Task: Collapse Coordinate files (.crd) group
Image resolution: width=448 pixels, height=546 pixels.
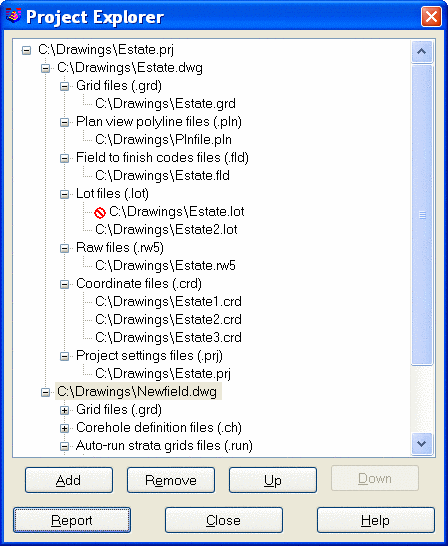Action: click(x=64, y=284)
